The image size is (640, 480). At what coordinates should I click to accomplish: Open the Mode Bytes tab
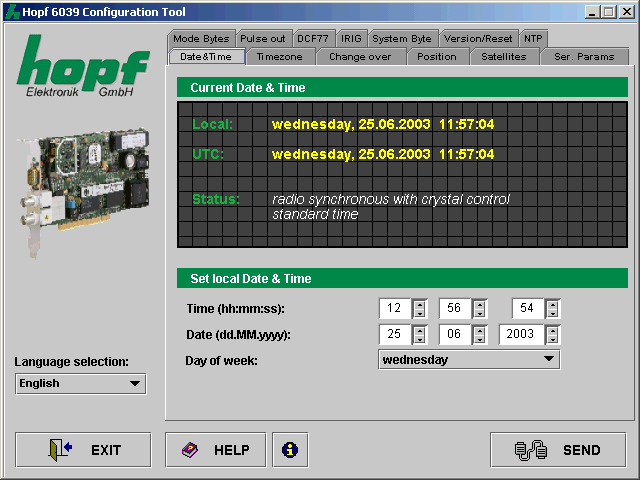[201, 39]
